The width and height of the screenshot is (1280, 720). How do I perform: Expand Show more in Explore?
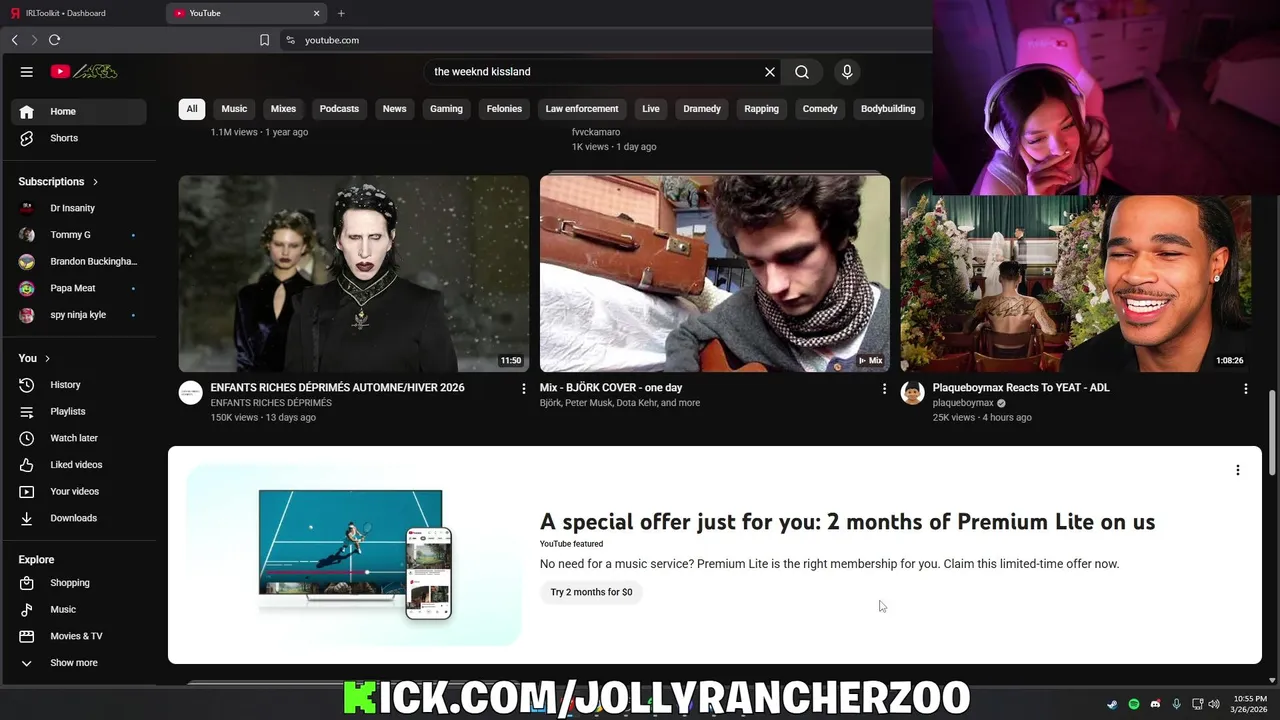(79, 663)
